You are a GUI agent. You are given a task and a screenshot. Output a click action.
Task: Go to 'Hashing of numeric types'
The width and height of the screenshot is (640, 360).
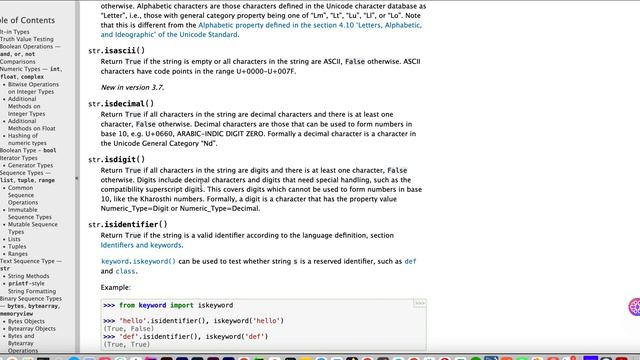(27, 139)
